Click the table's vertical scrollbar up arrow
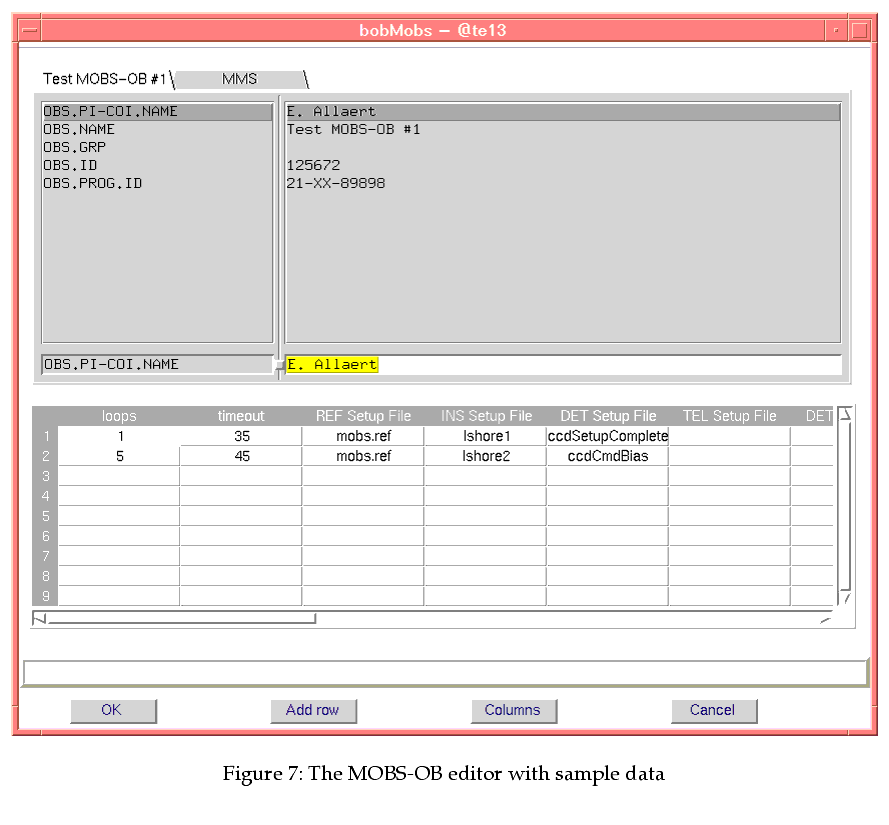This screenshot has height=825, width=889. [x=845, y=414]
